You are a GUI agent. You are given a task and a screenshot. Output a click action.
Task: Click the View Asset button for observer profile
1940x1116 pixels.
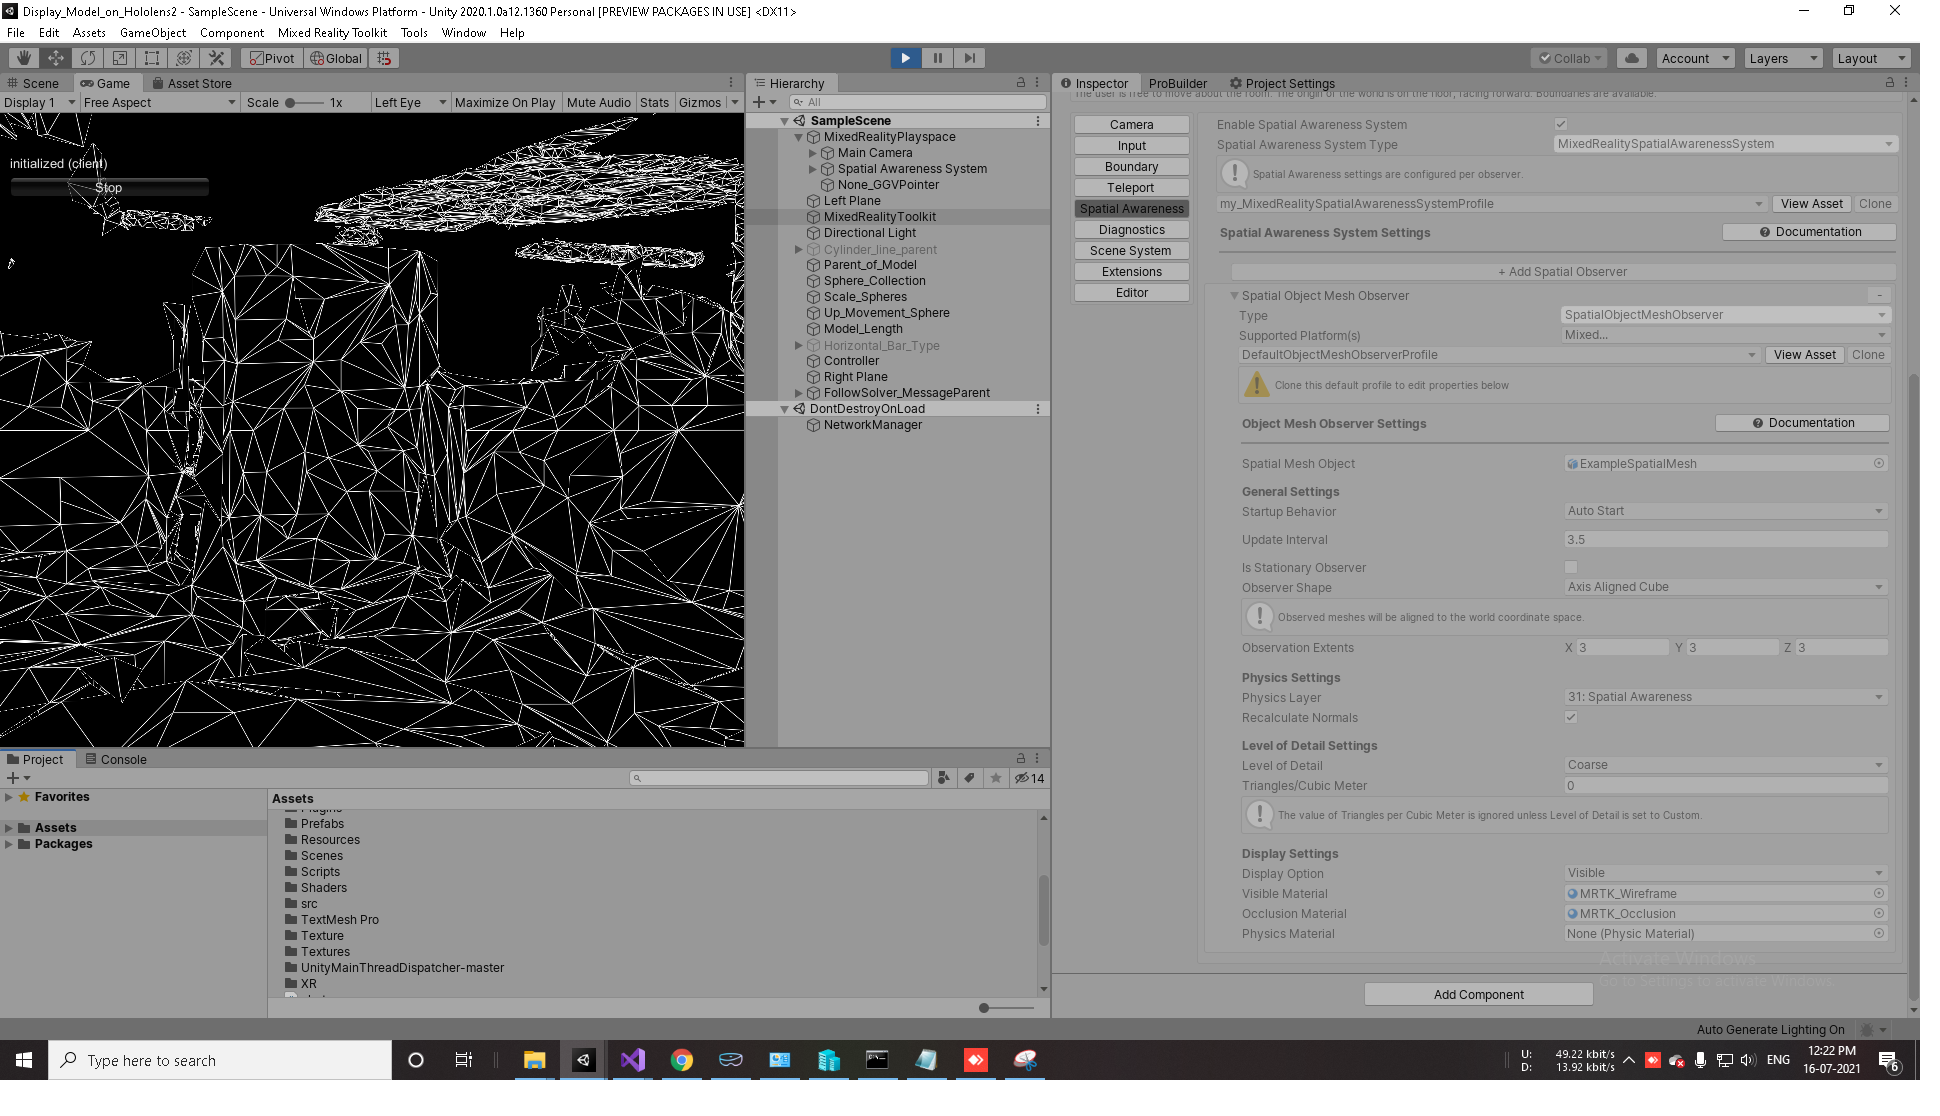(x=1805, y=354)
